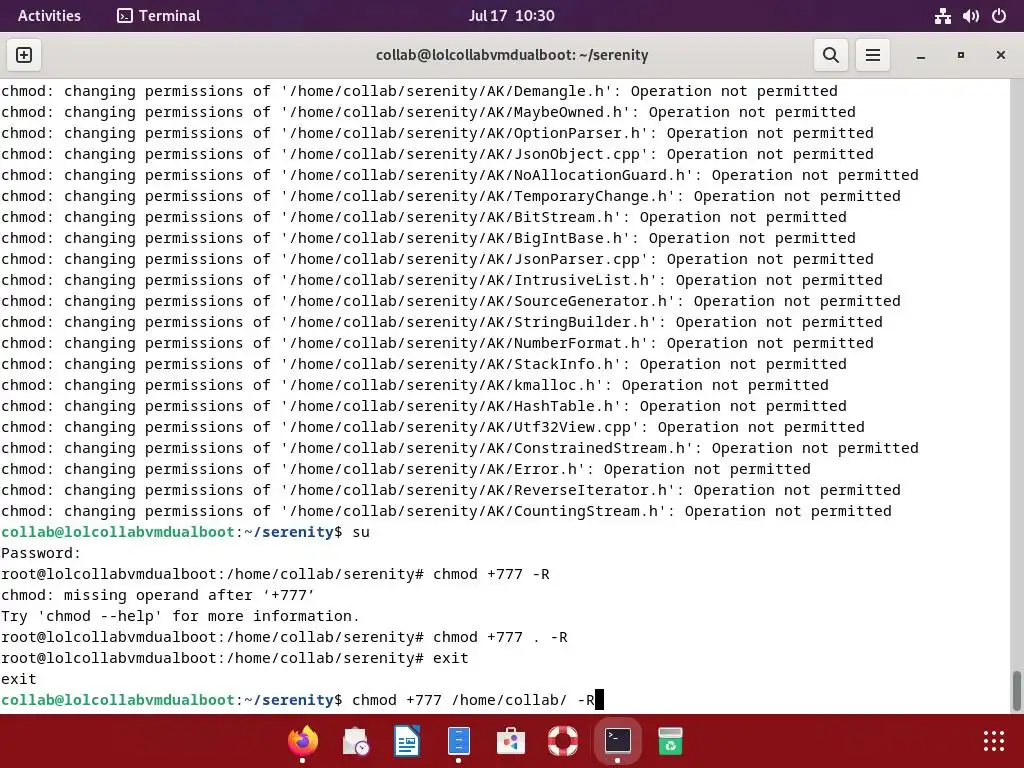Close the terminal window

pyautogui.click(x=1000, y=56)
